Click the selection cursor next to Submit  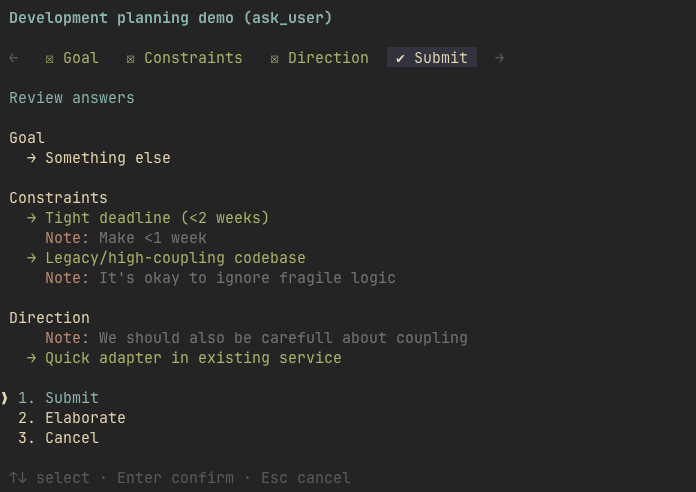[4, 398]
